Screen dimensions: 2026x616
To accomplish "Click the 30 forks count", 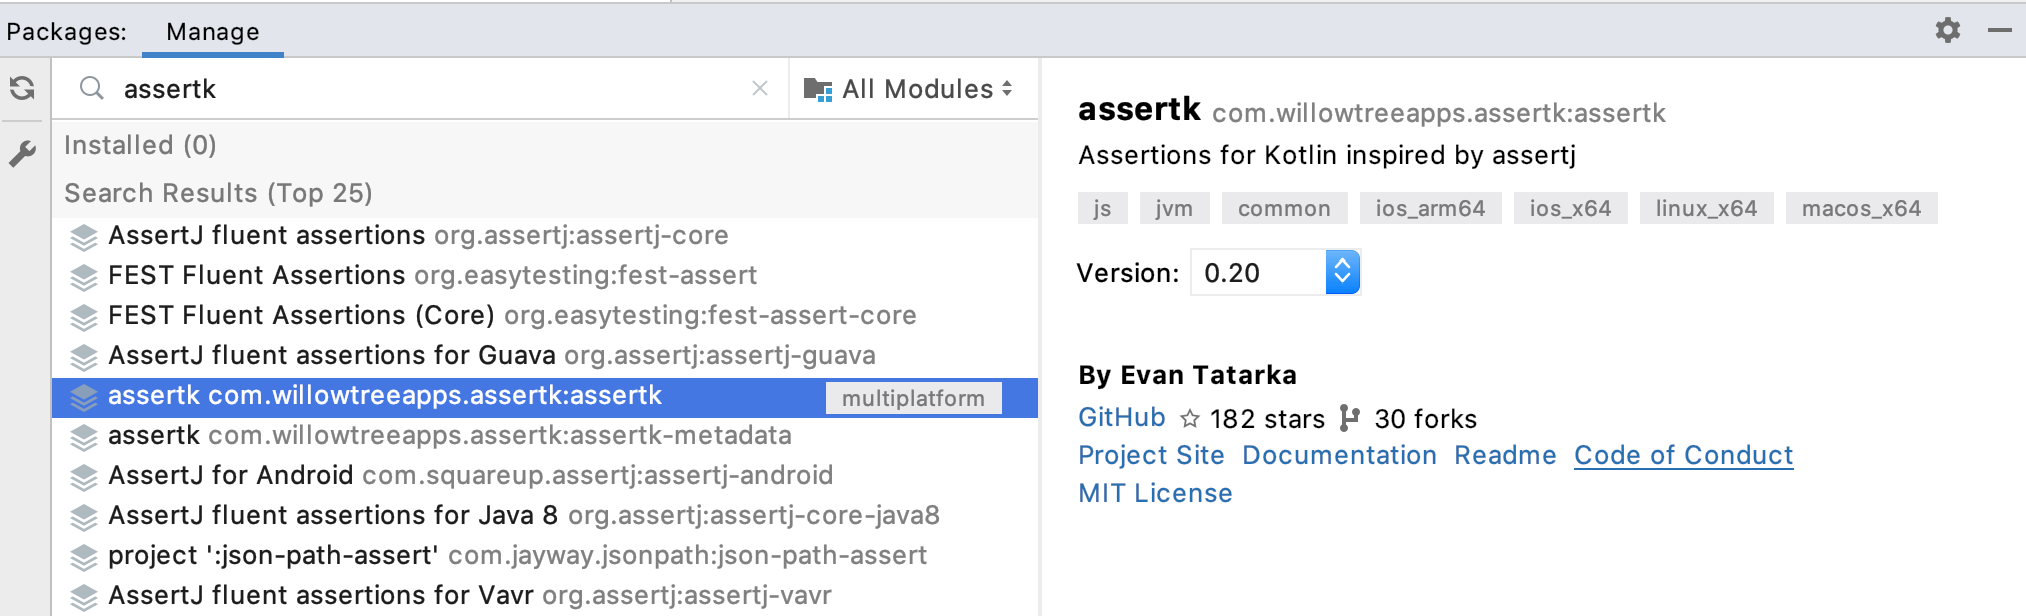I will (1425, 419).
